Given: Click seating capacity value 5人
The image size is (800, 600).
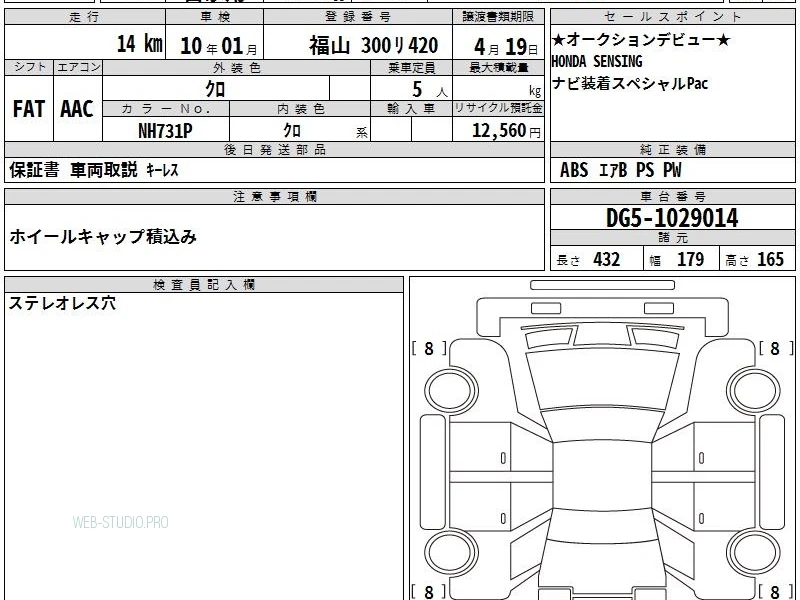Looking at the screenshot, I should [x=430, y=90].
